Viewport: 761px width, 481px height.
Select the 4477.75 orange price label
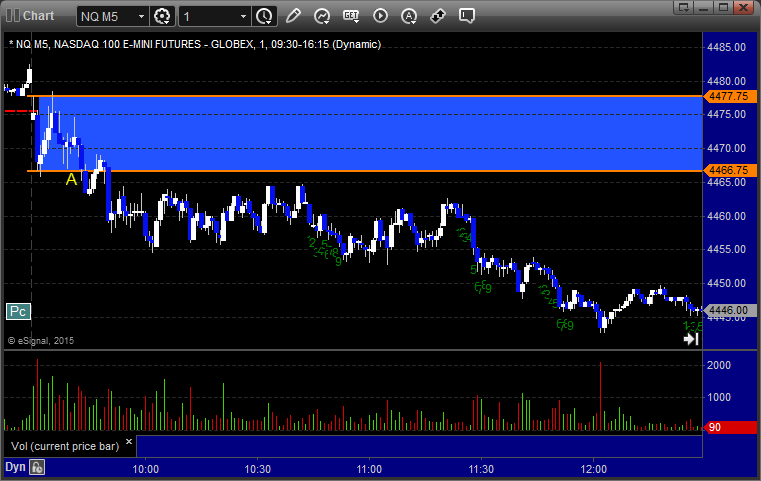(x=729, y=96)
